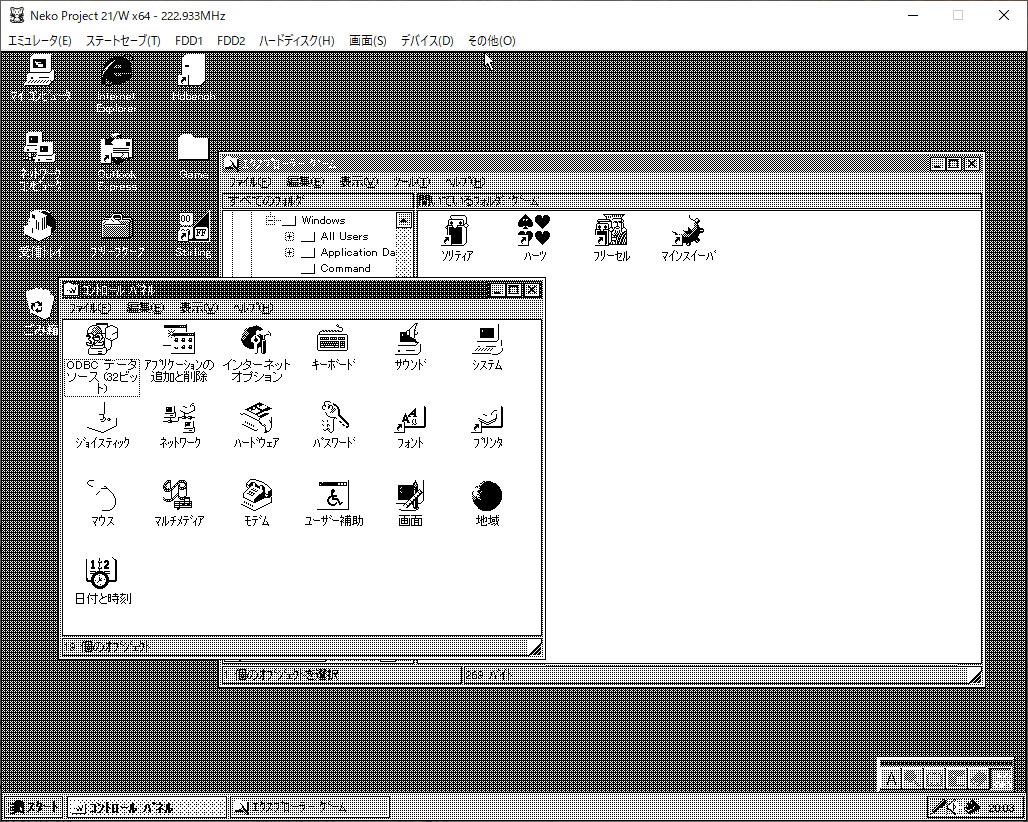This screenshot has height=822, width=1028.
Task: Select the Hdbench desktop shortcut
Action: [x=193, y=78]
